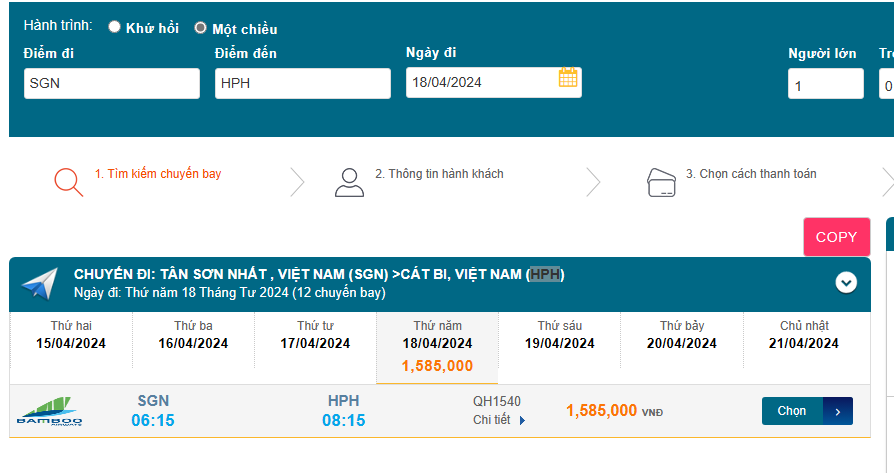Viewport: 894px width, 473px height.
Task: Click the Điểm đến input containing HPH
Action: [302, 83]
